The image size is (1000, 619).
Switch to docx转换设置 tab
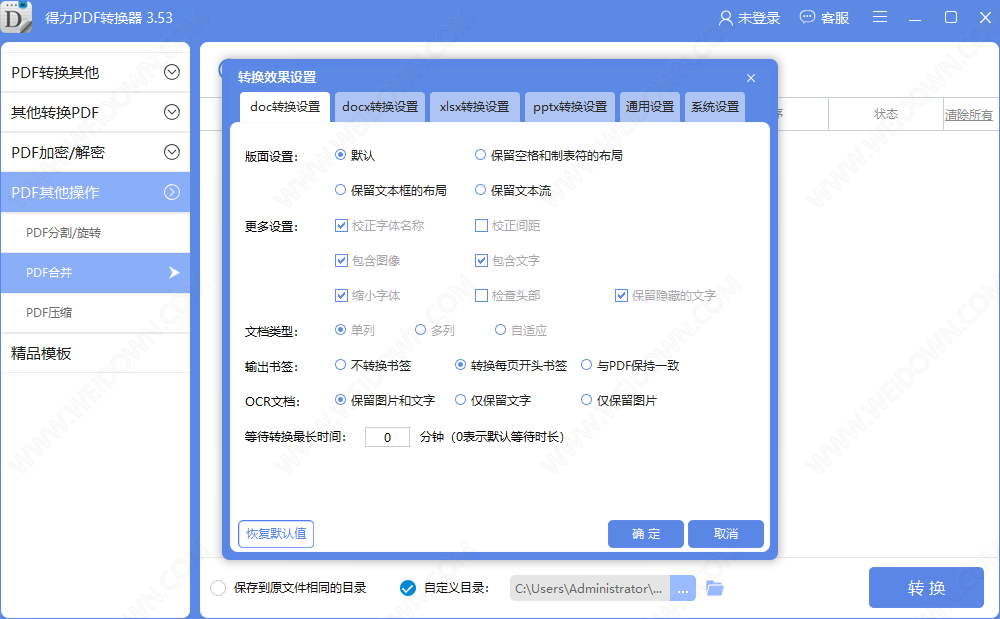(x=379, y=107)
